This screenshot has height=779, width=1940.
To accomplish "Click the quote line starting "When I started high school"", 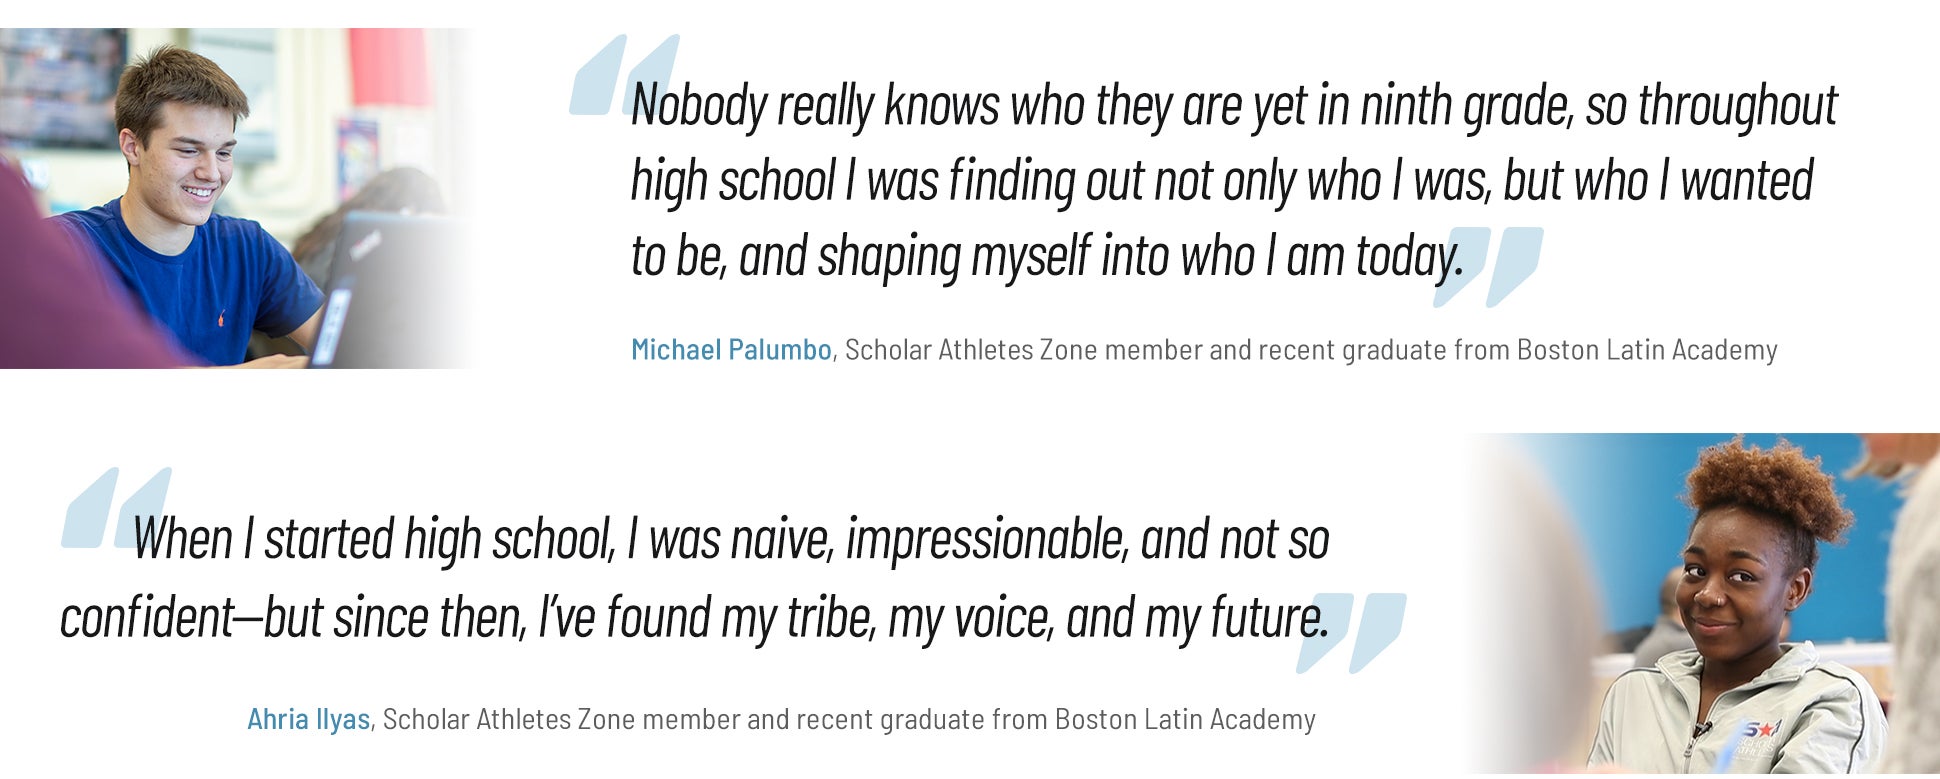I will (730, 539).
